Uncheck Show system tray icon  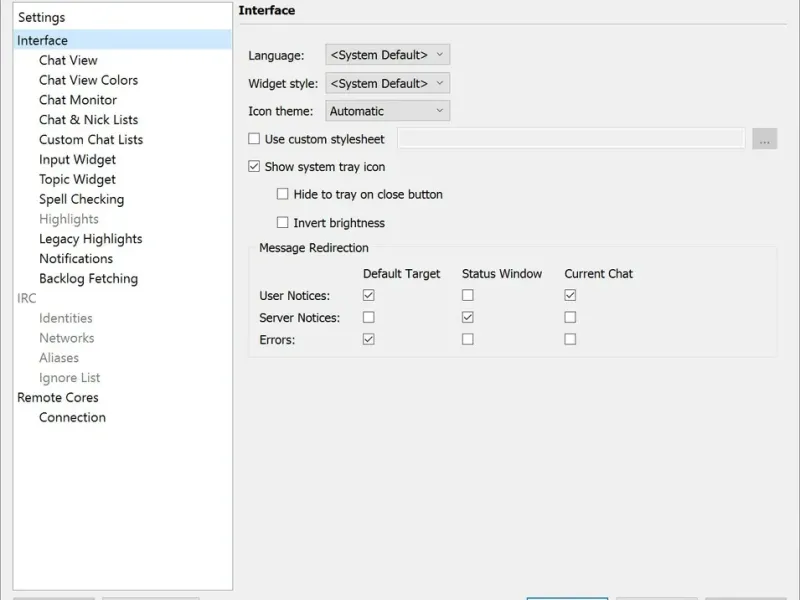coord(254,166)
